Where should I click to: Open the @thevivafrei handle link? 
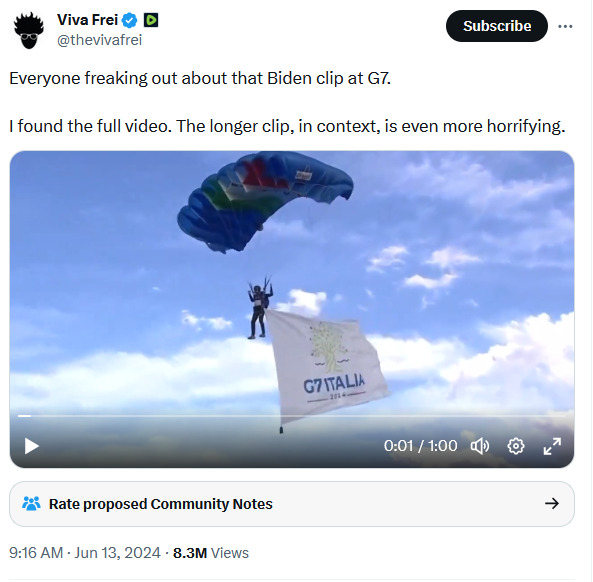[x=99, y=40]
